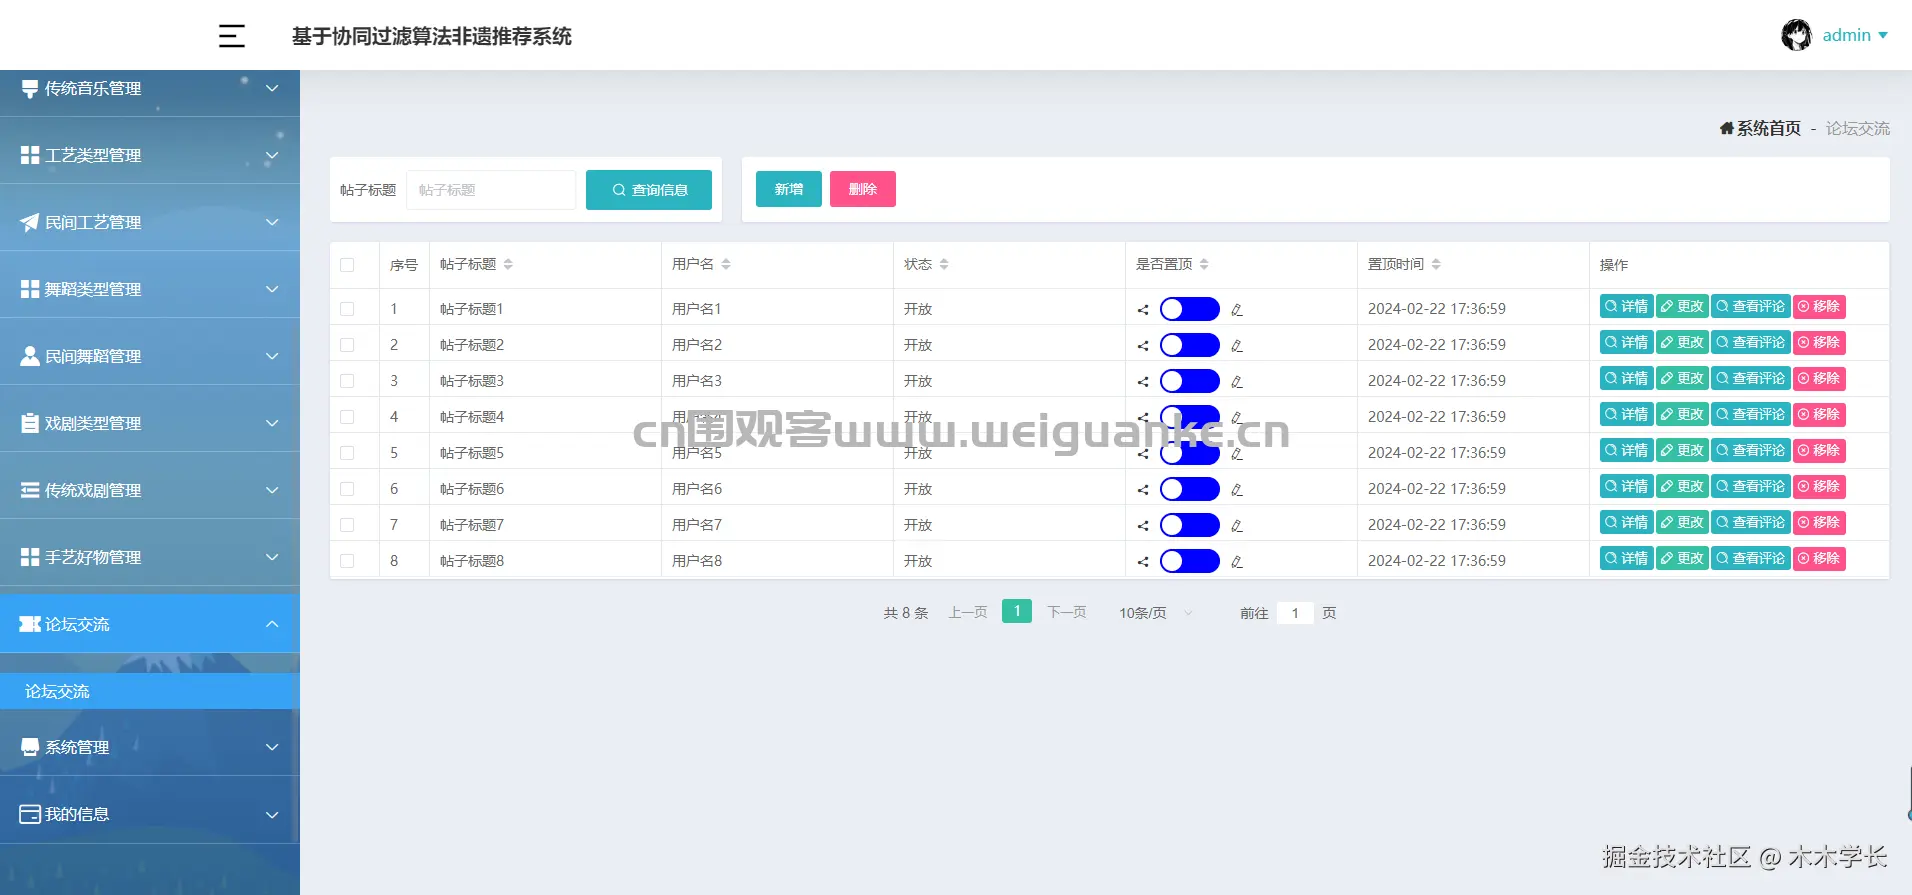This screenshot has width=1912, height=895.
Task: Click the 民间工艺管理 paper plane icon
Action: pyautogui.click(x=30, y=222)
